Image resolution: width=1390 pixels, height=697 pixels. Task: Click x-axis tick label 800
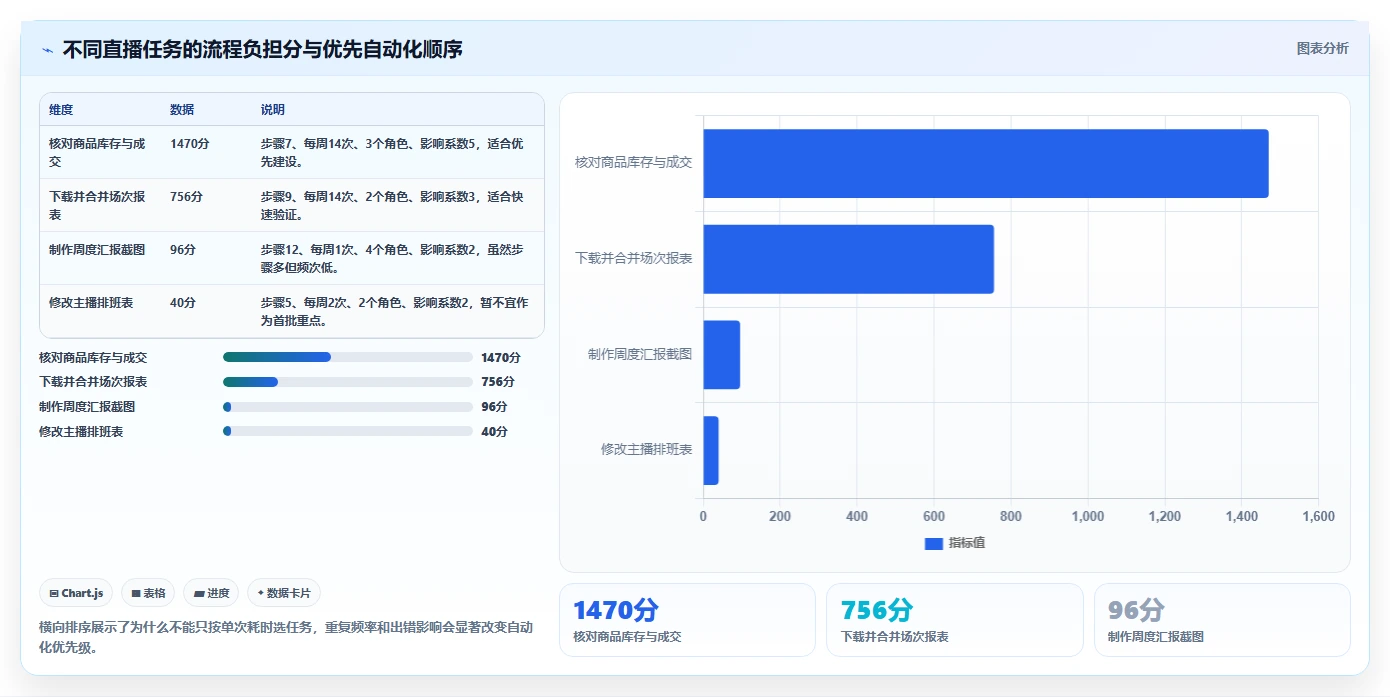coord(1011,517)
